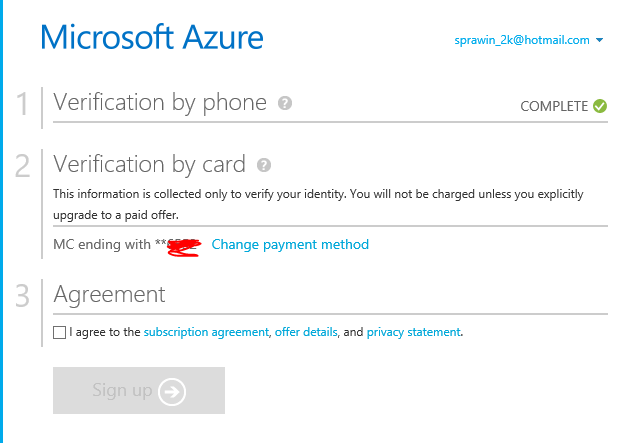Expand the Verification by phone section heading
Viewport: 640px width, 443px height.
[160, 102]
